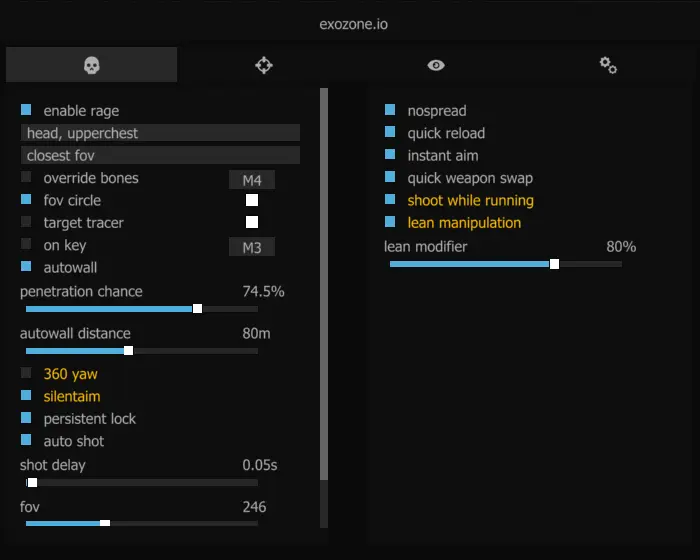The width and height of the screenshot is (700, 560).
Task: Switch to the crosshair tab
Action: pyautogui.click(x=264, y=65)
